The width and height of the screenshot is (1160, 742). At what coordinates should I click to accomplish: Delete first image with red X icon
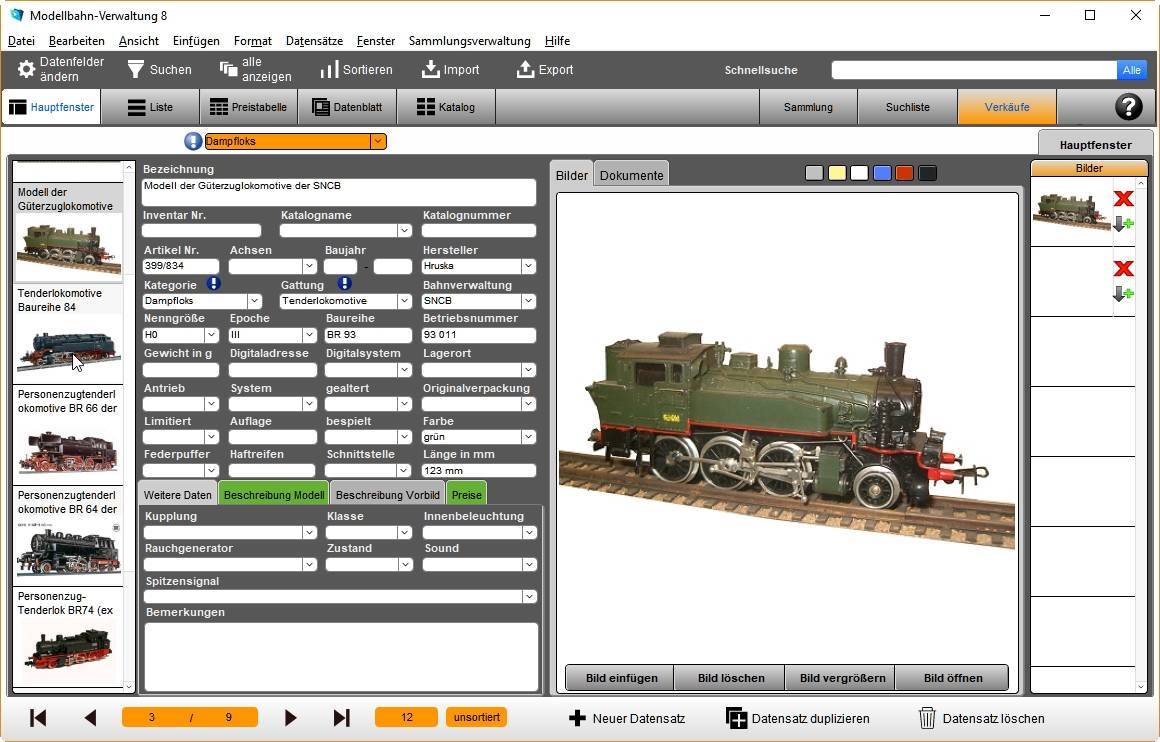[1123, 199]
